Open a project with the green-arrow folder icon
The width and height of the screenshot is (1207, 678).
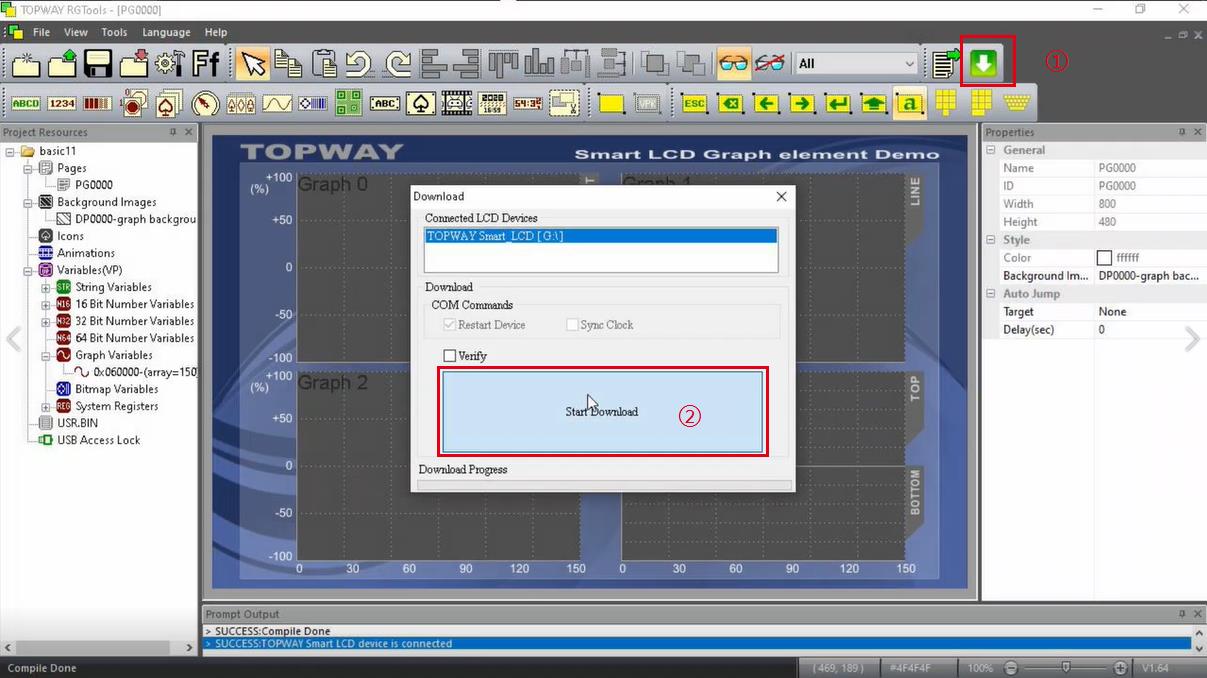(x=62, y=64)
